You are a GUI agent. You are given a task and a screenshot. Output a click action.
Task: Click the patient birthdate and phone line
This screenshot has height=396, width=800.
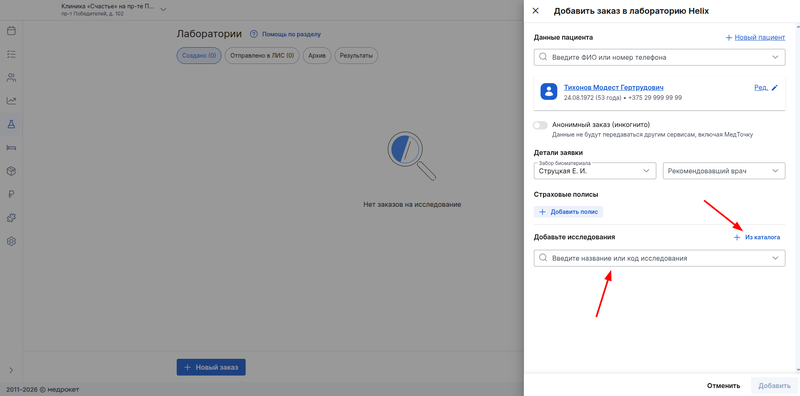click(623, 97)
